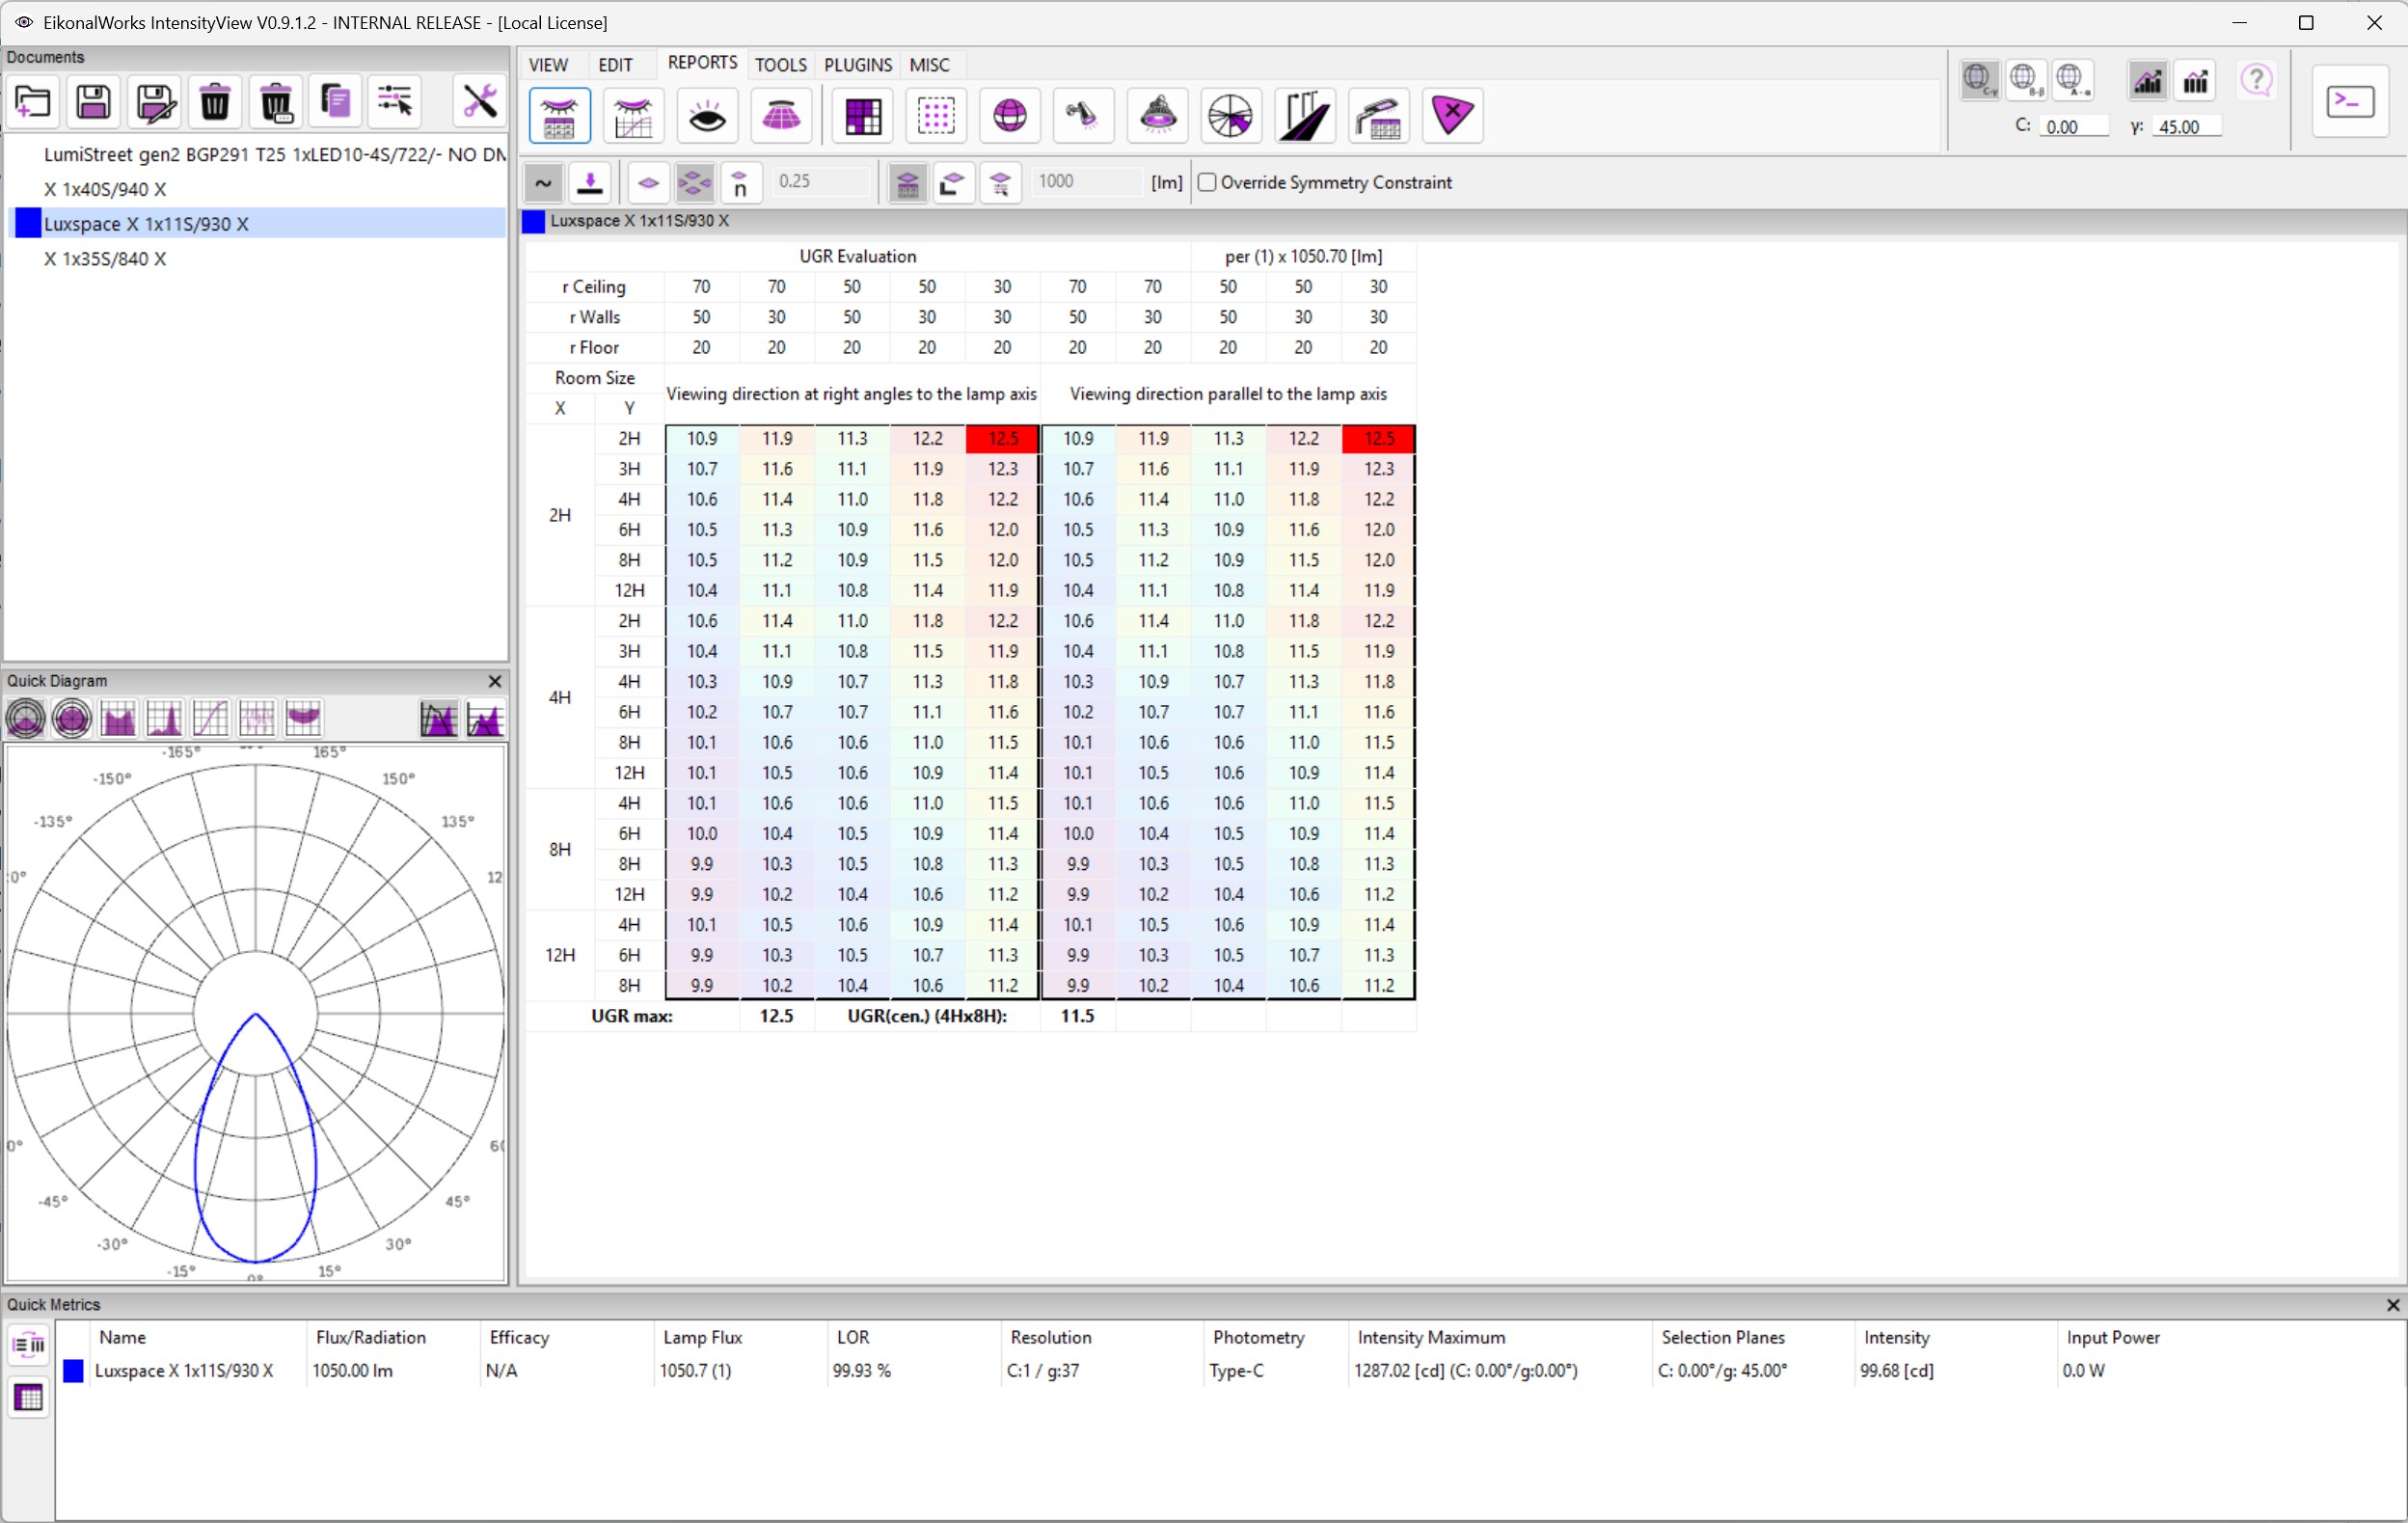Screen dimensions: 2408x1523
Task: Open the REPORTS ribbon tab
Action: pos(702,63)
